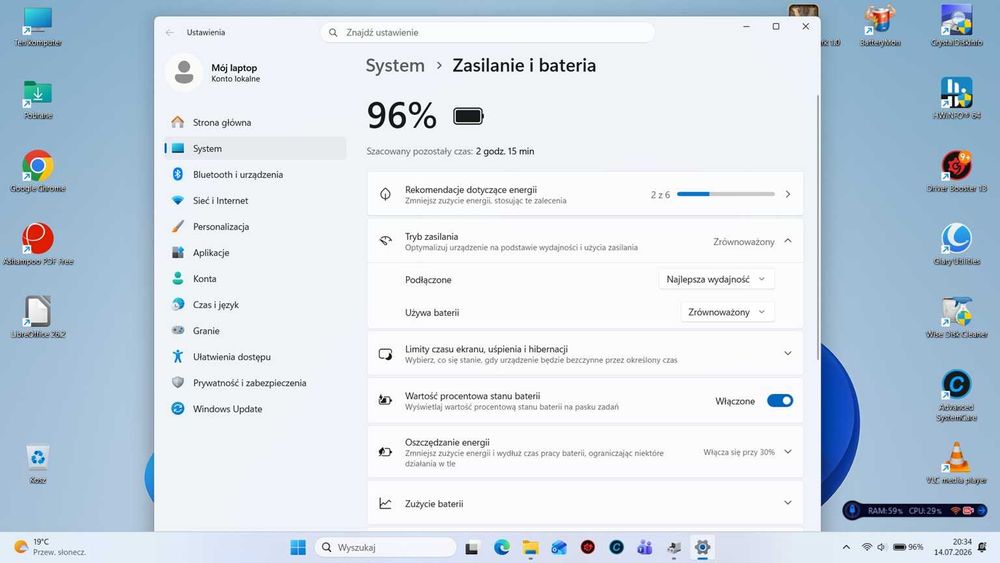
Task: Click the Granie controller icon
Action: click(x=178, y=330)
